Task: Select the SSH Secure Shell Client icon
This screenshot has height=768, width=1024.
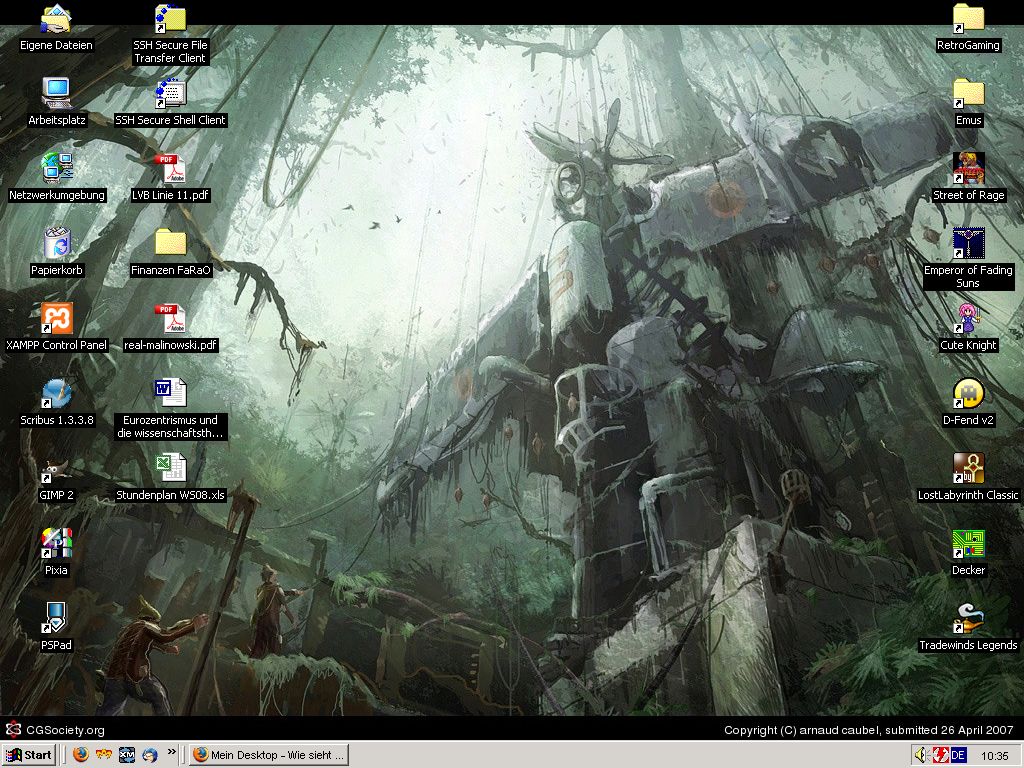Action: pos(170,95)
